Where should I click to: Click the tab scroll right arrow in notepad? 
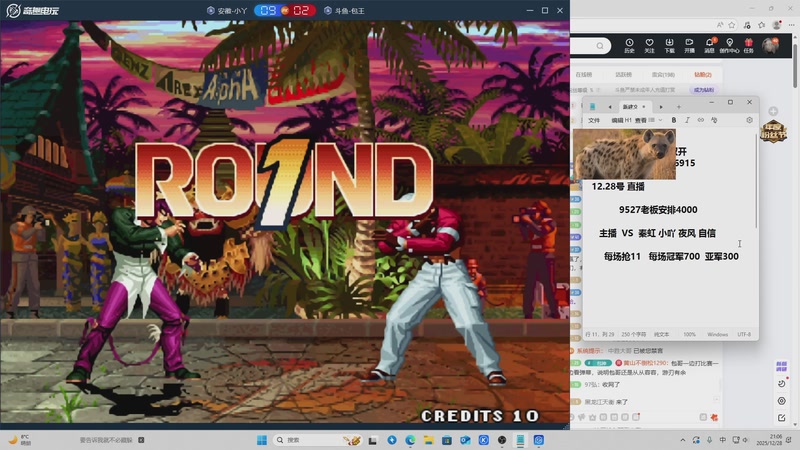click(661, 107)
